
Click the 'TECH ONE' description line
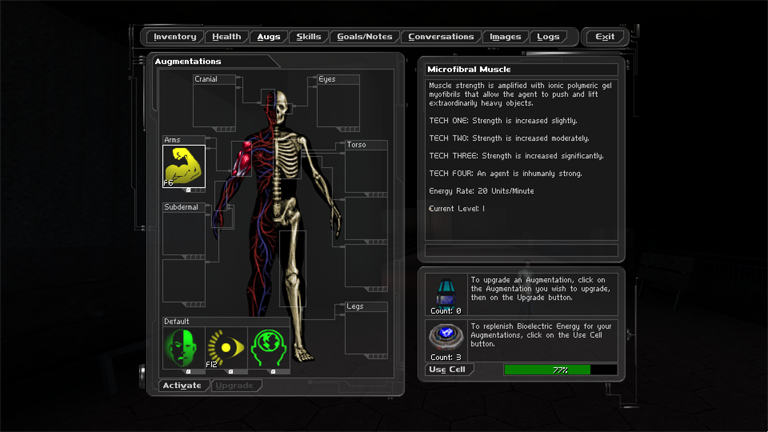[503, 120]
